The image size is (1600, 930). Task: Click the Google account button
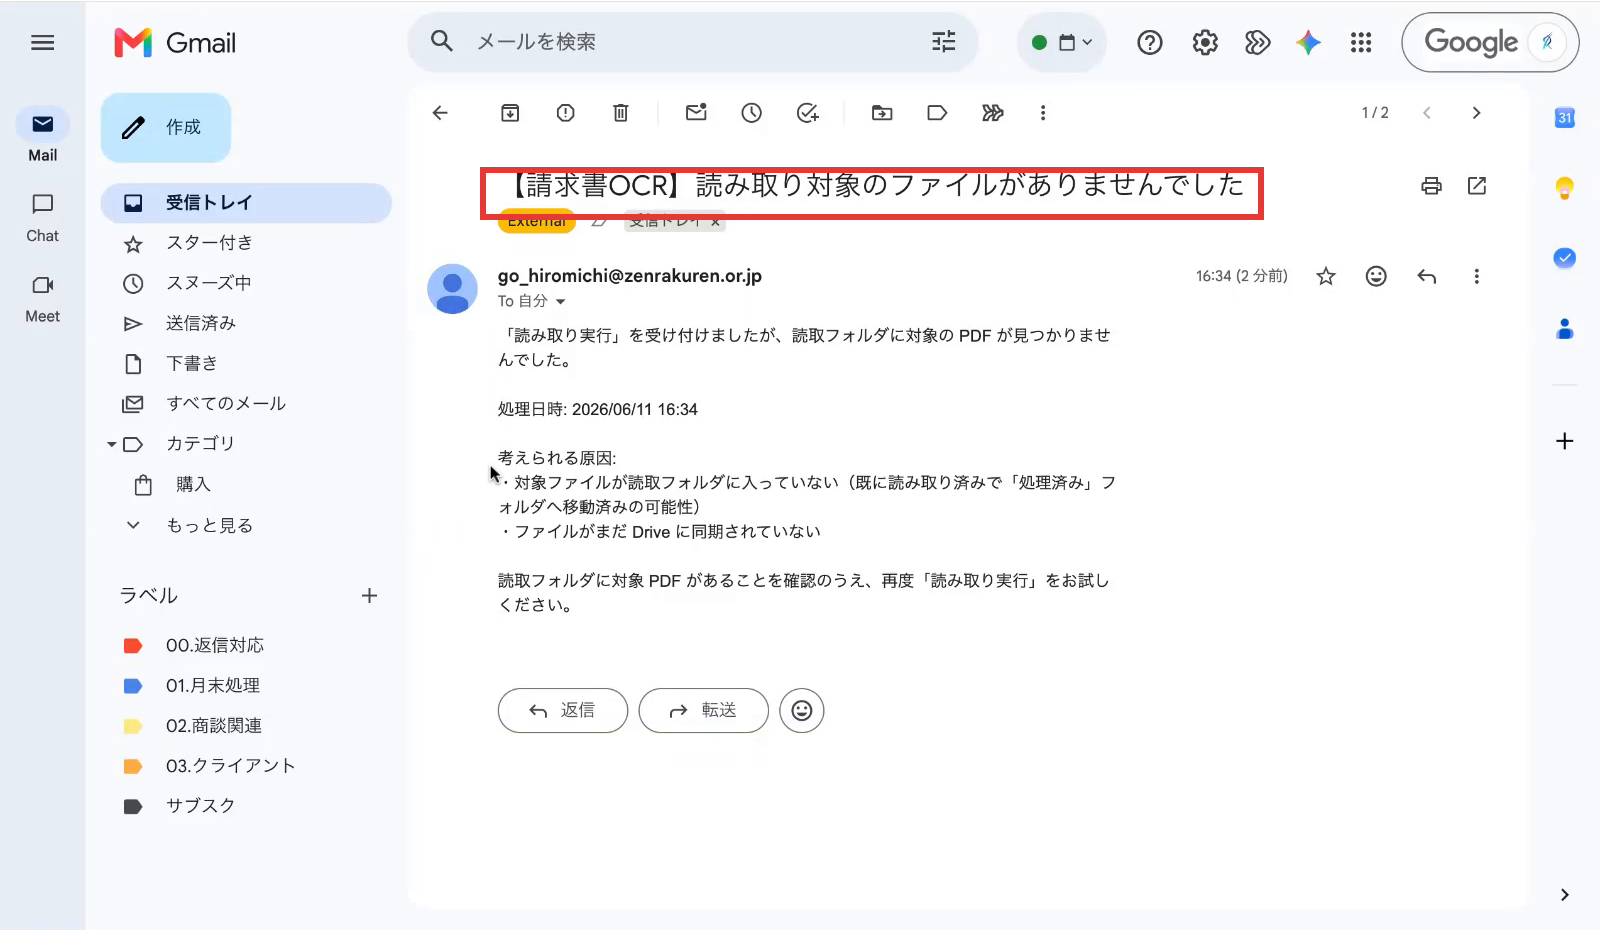coord(1490,42)
